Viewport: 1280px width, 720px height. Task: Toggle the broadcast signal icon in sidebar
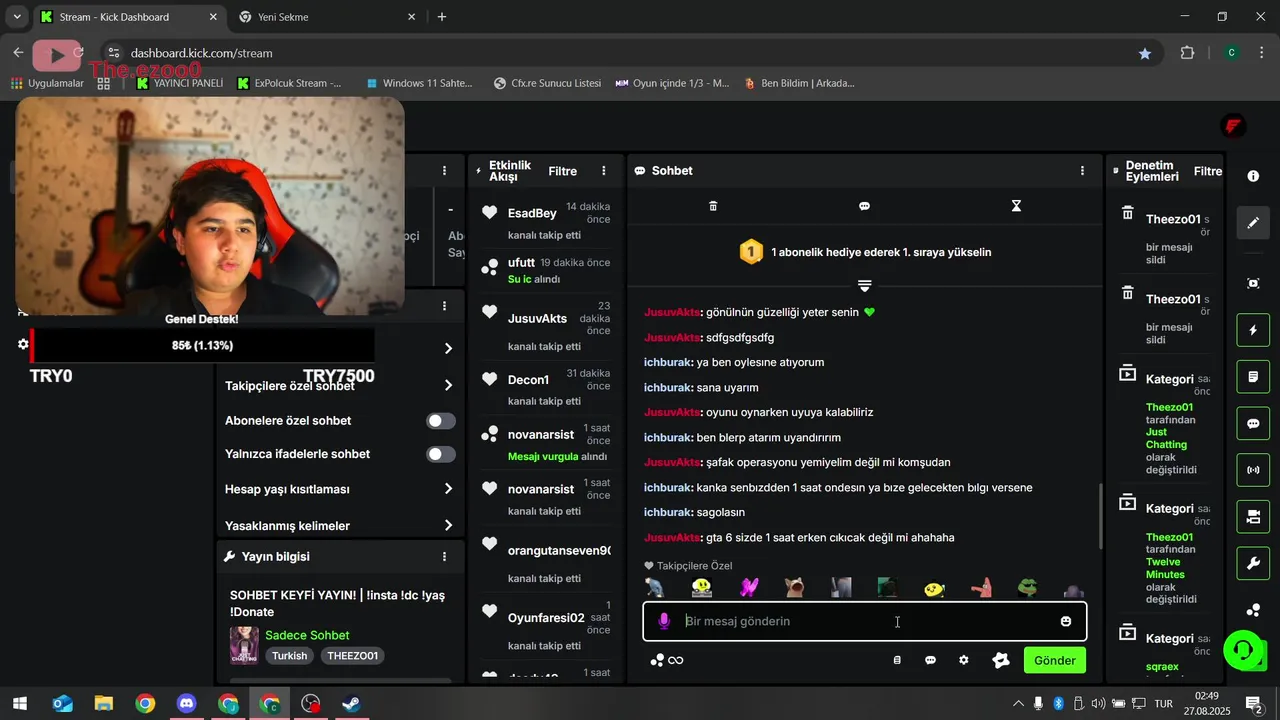tap(1253, 470)
